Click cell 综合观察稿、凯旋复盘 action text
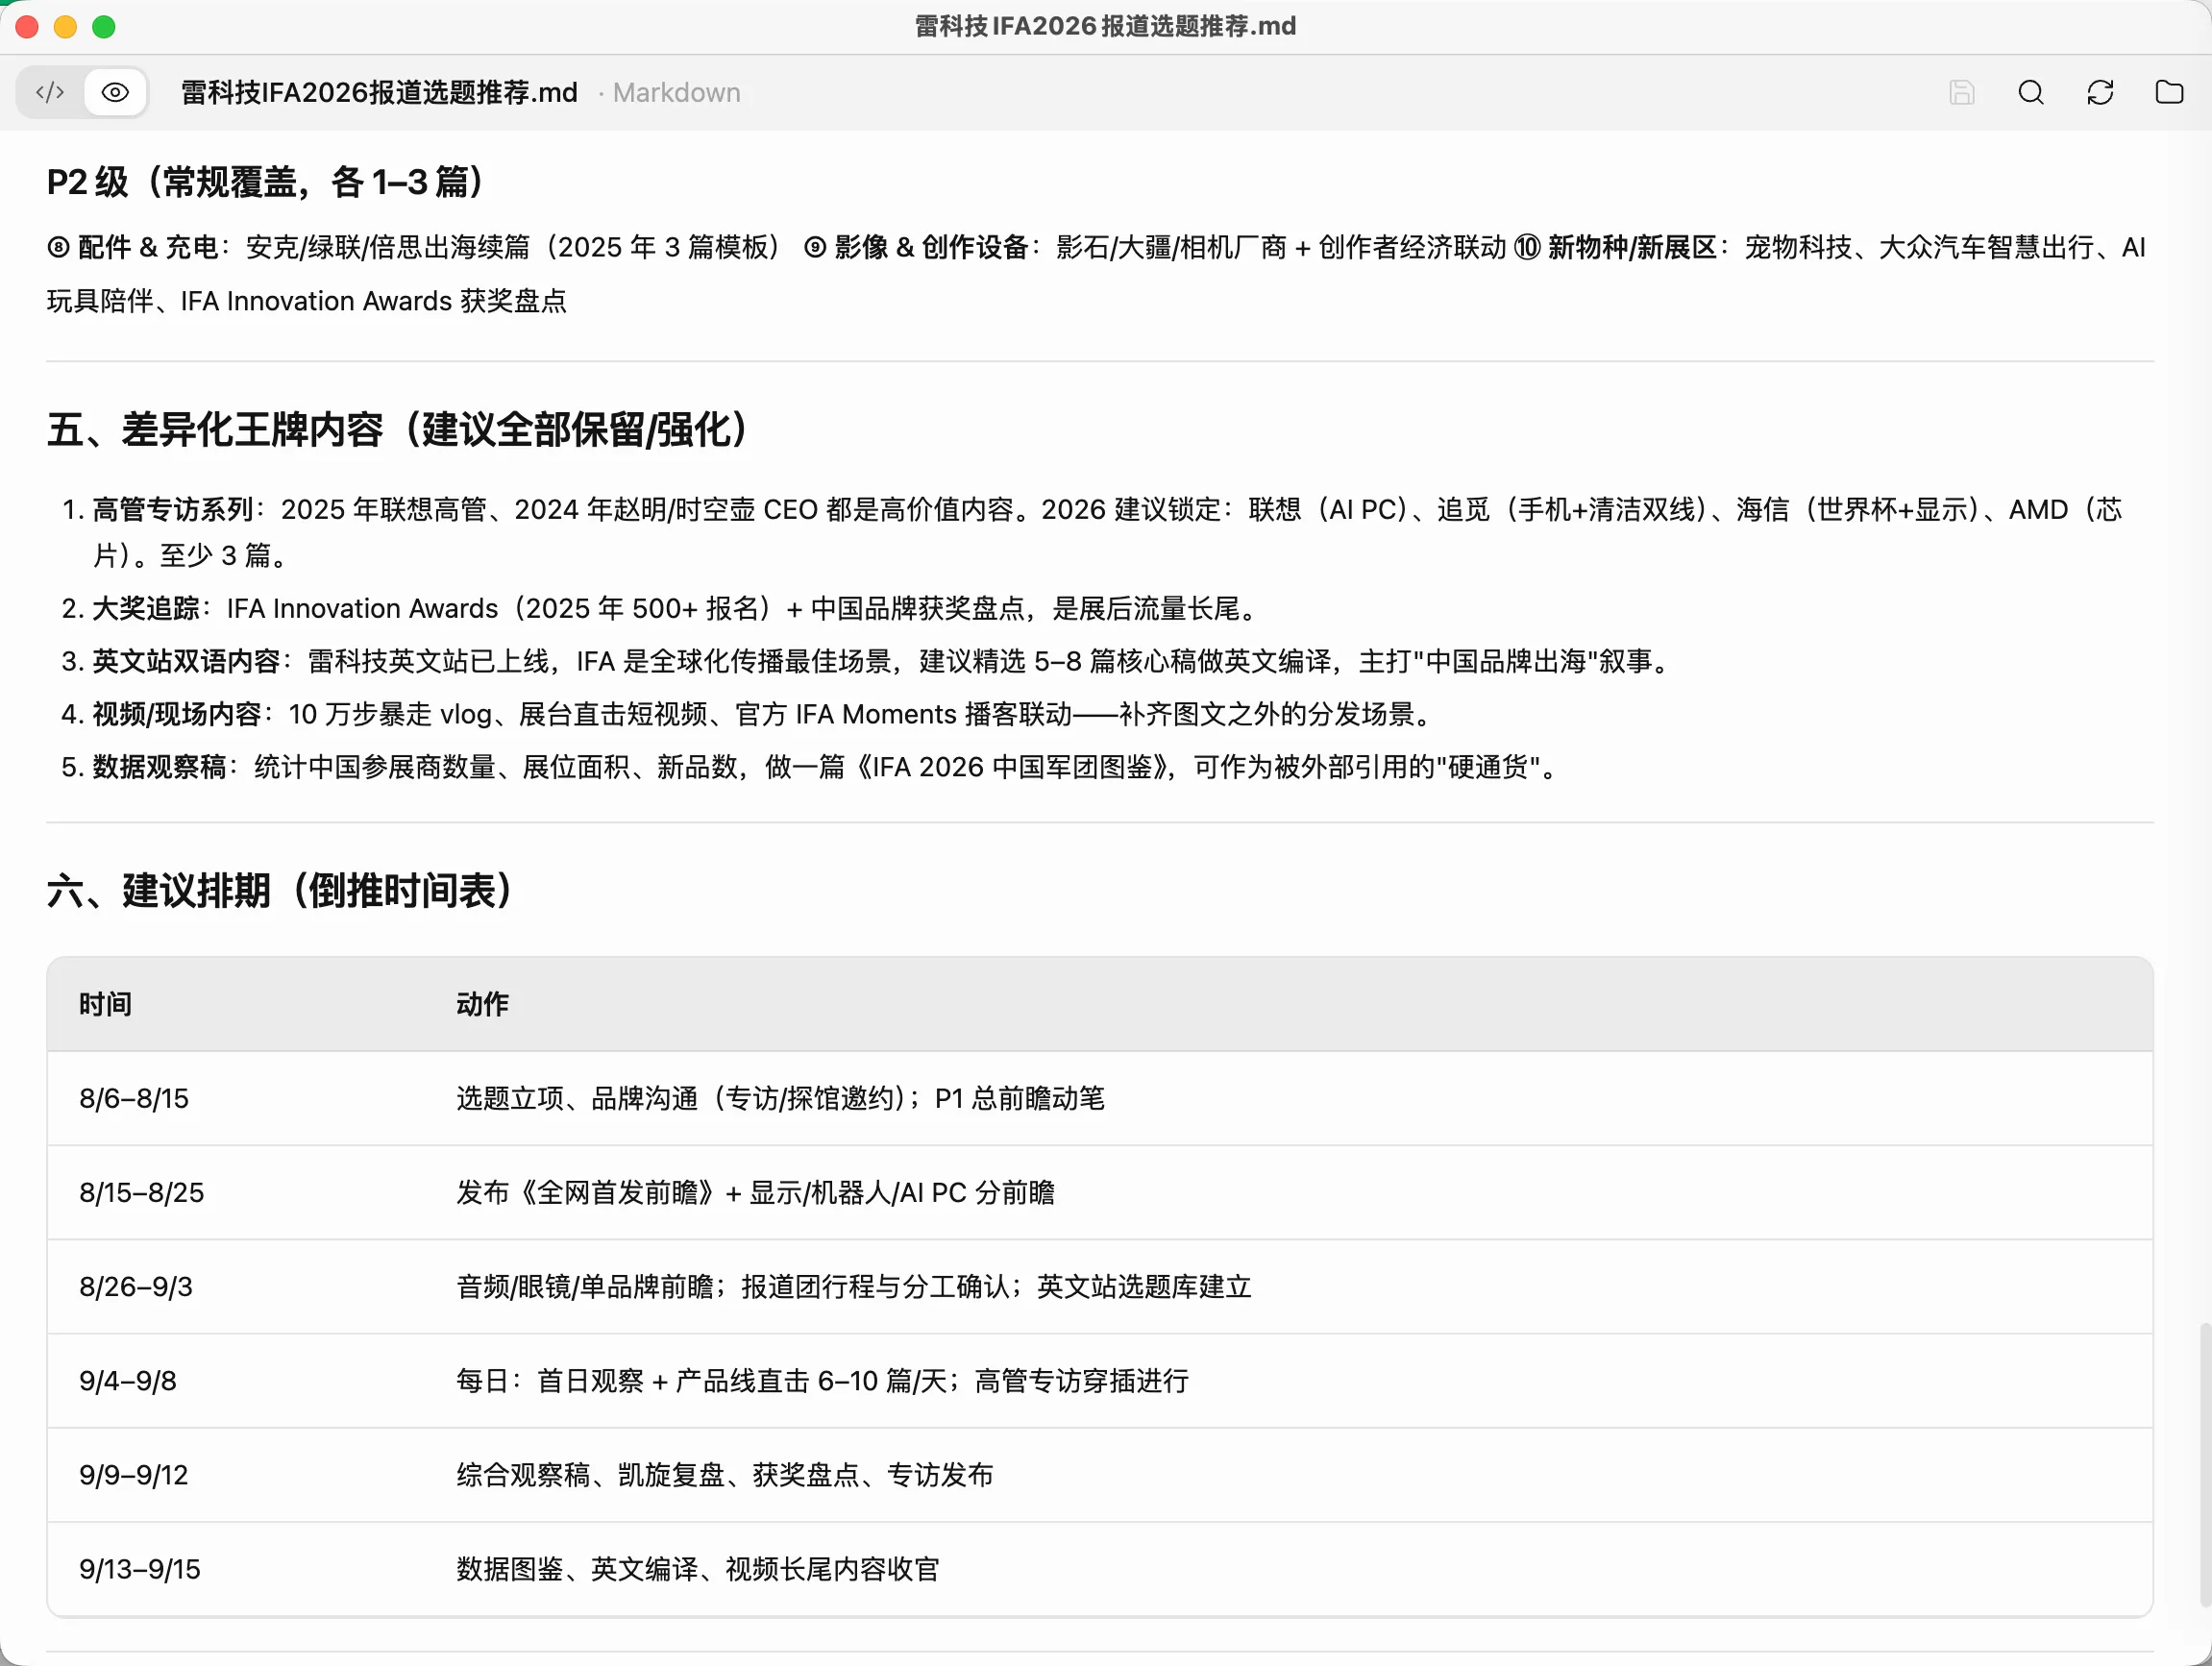The image size is (2212, 1666). click(x=725, y=1474)
